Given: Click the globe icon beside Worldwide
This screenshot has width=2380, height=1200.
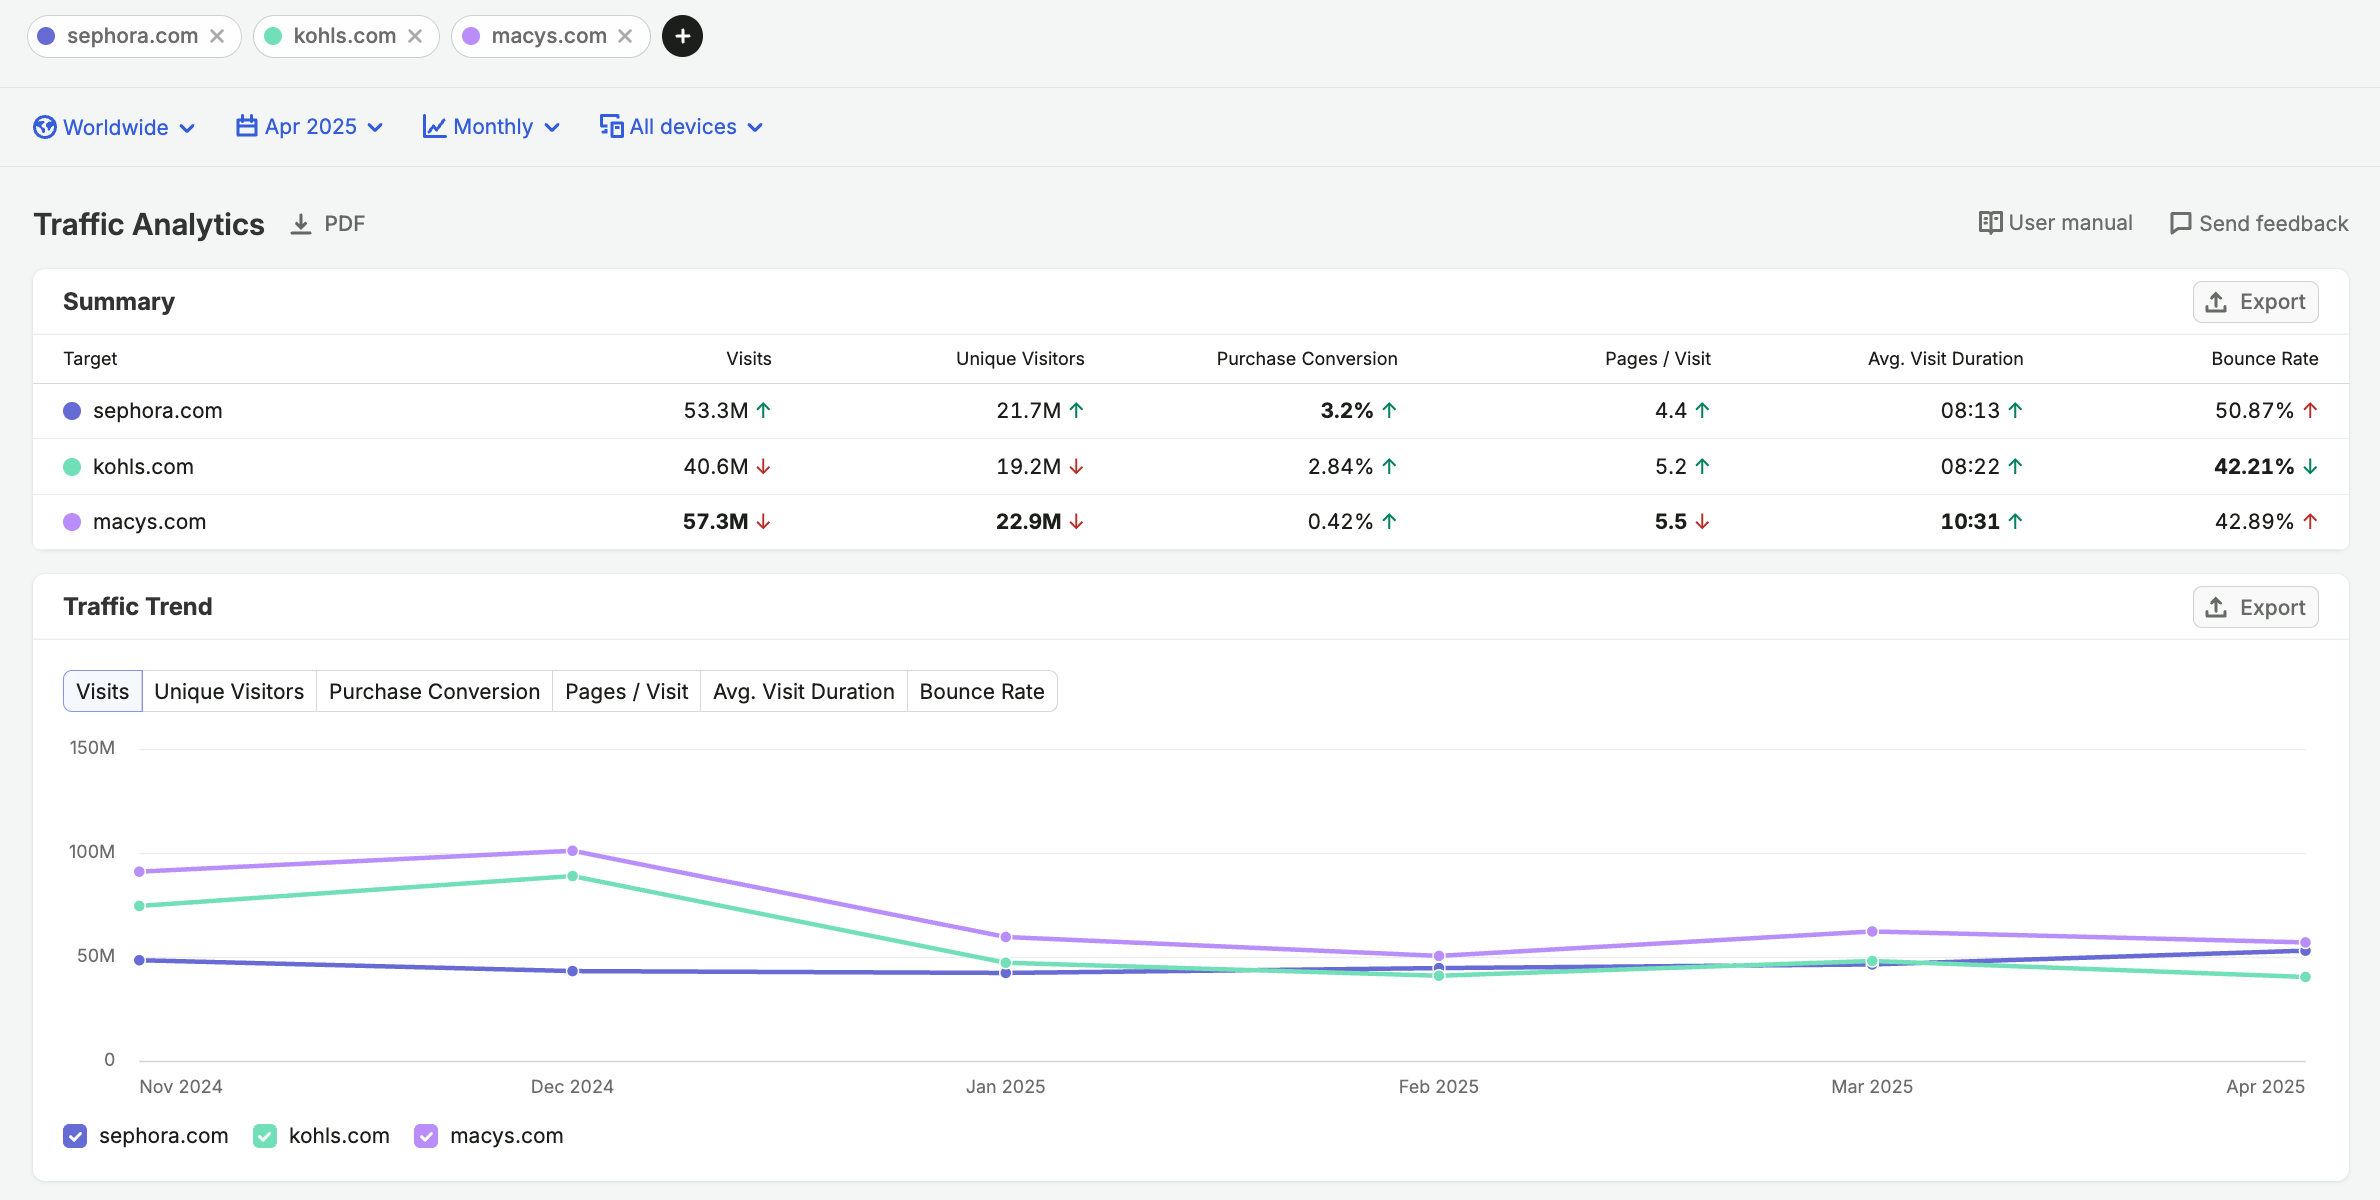Looking at the screenshot, I should click(45, 127).
